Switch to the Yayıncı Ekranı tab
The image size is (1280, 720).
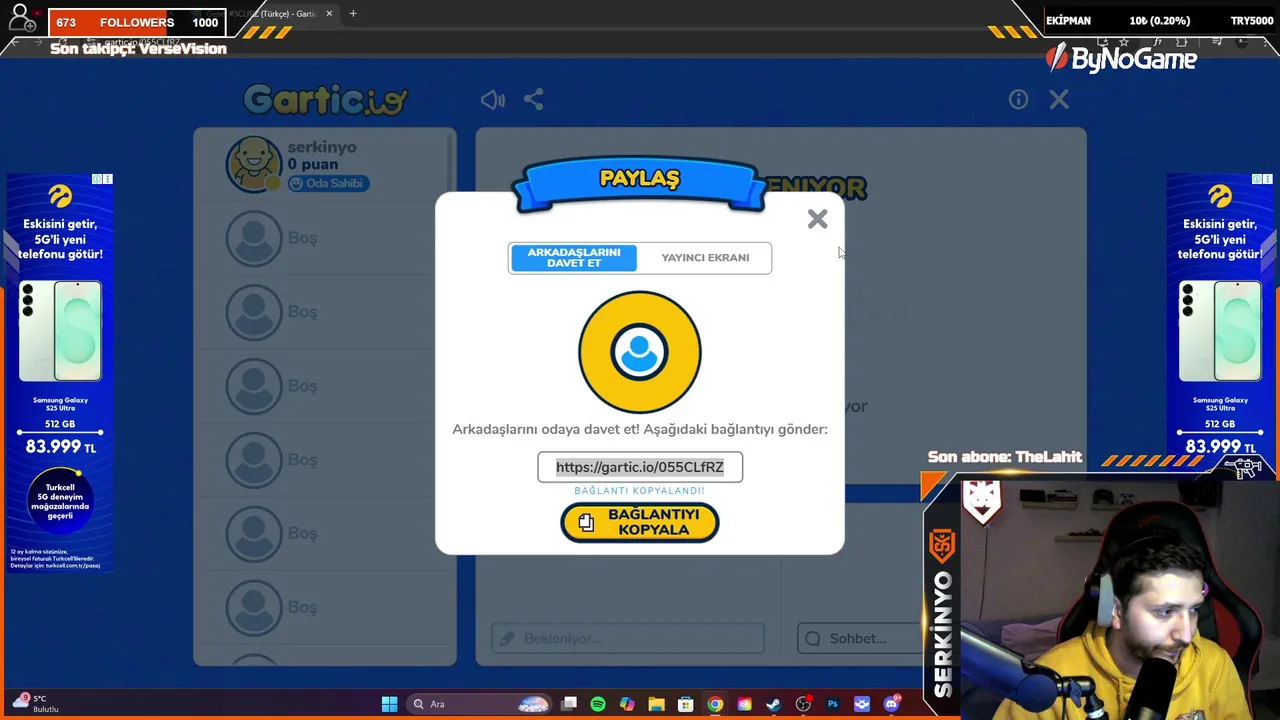click(x=705, y=258)
